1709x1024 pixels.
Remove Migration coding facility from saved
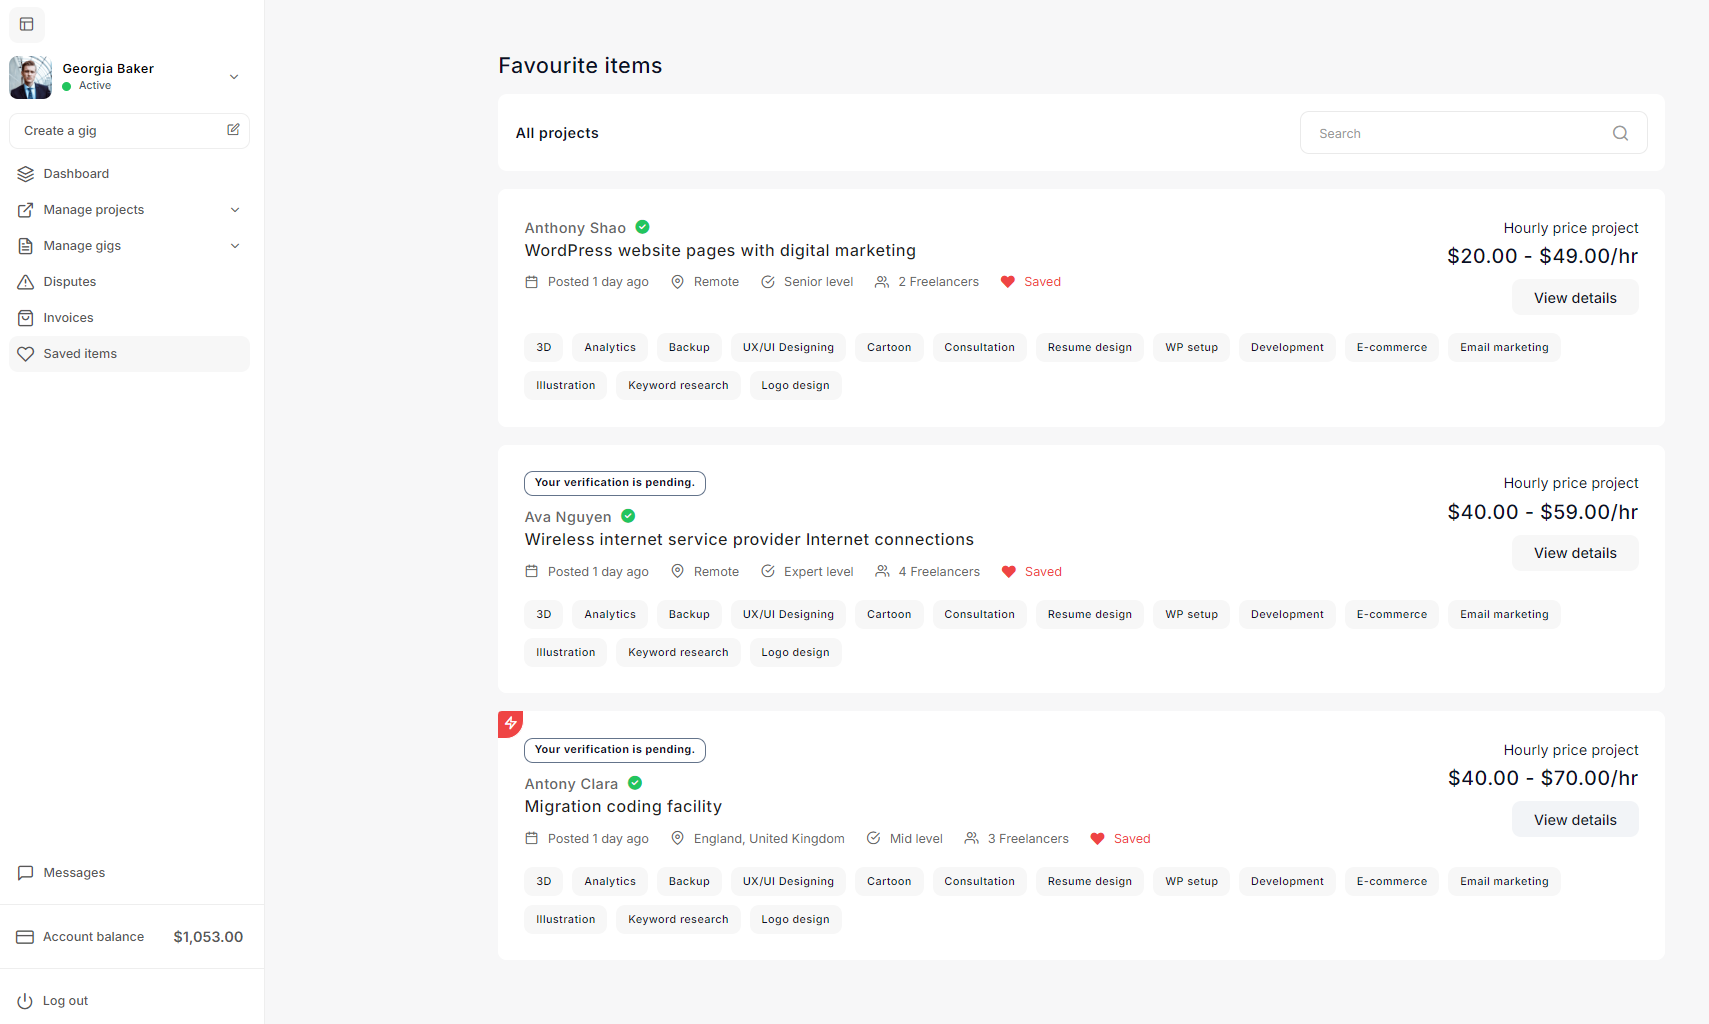1097,839
